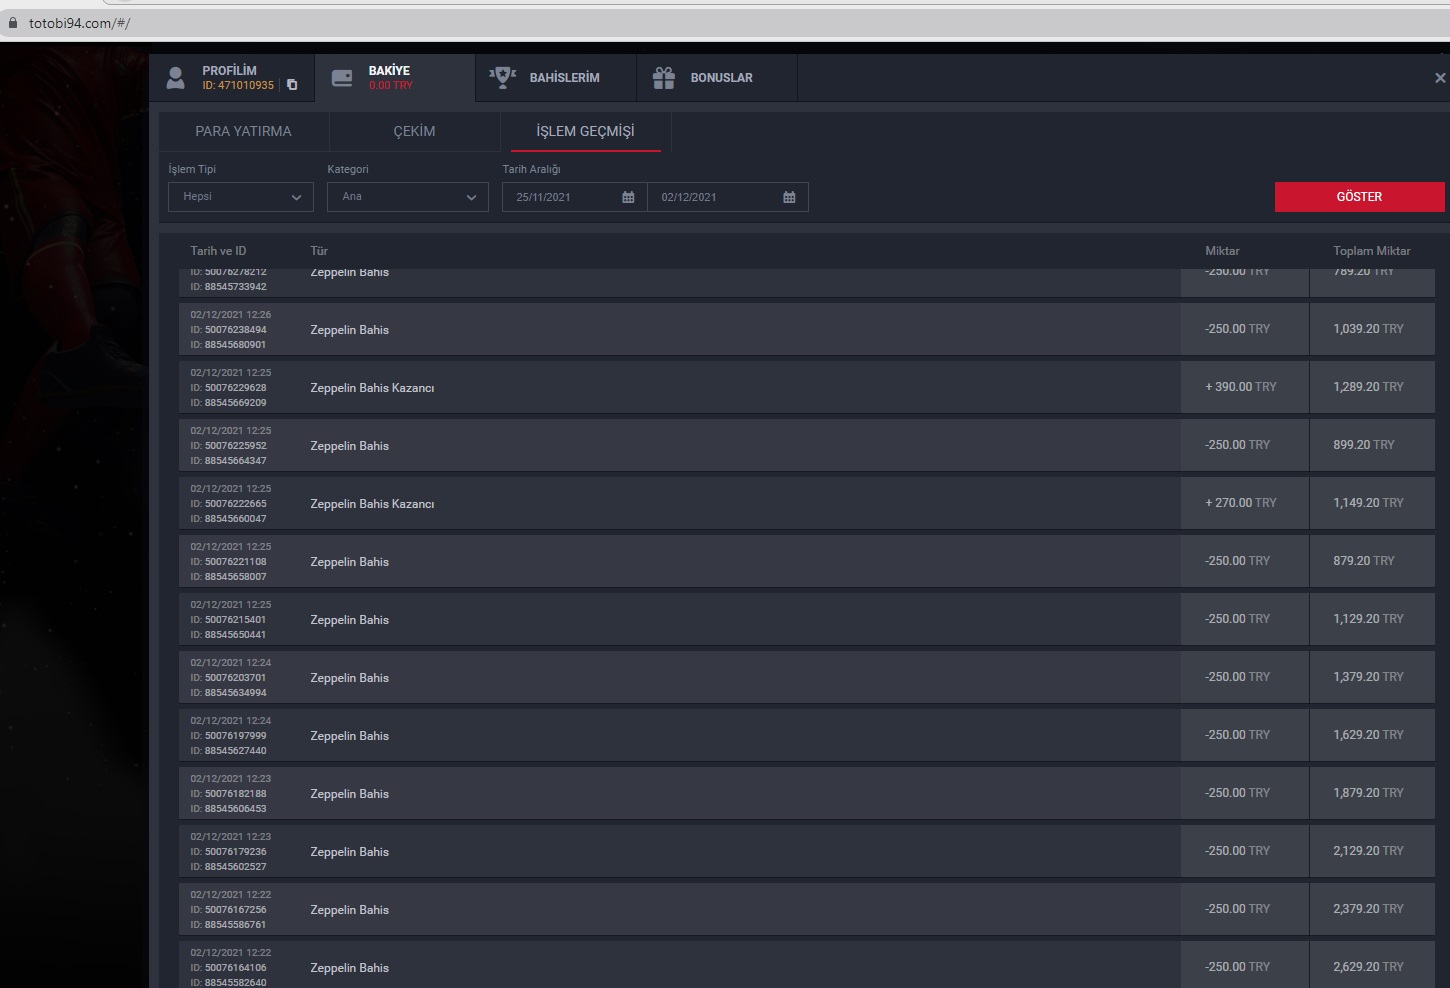Click the gift icon for Bonuslar

click(x=664, y=78)
